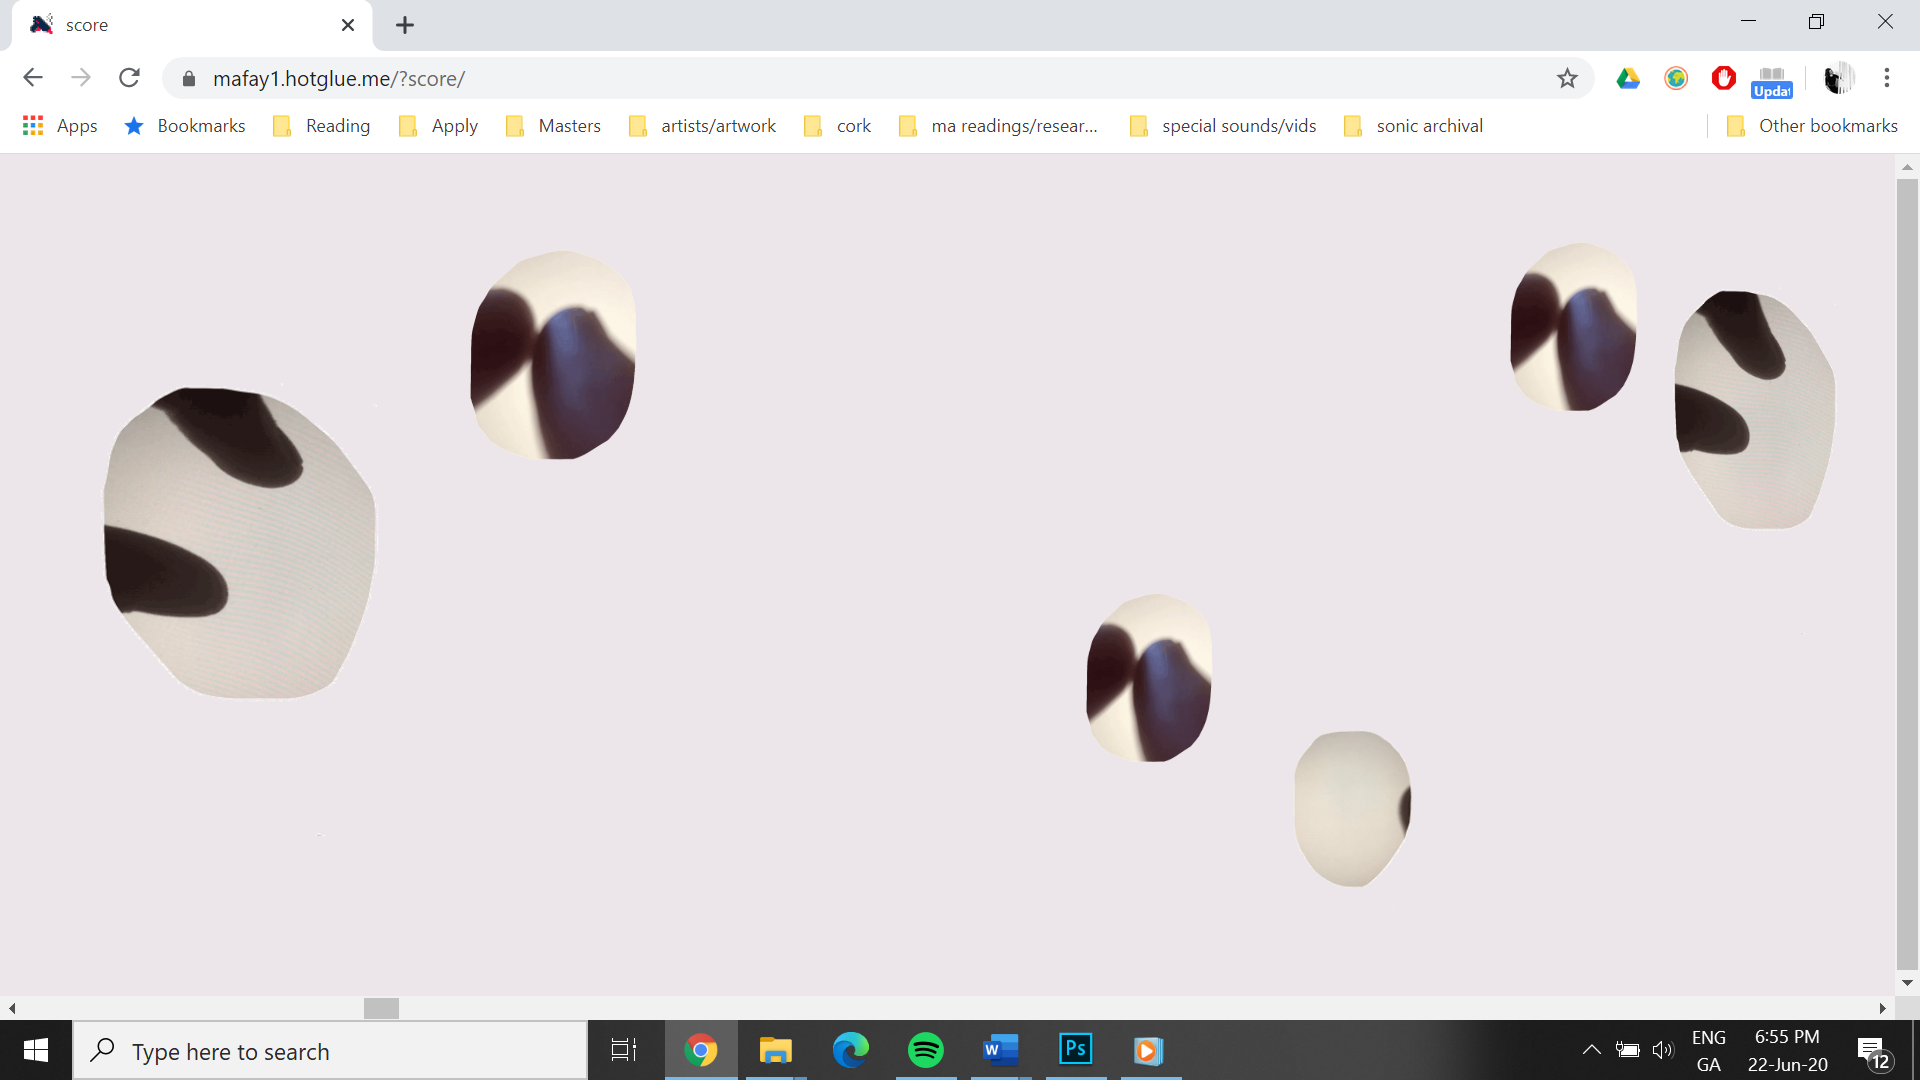Expand Other bookmarks folder
This screenshot has width=1920, height=1080.
click(x=1812, y=126)
